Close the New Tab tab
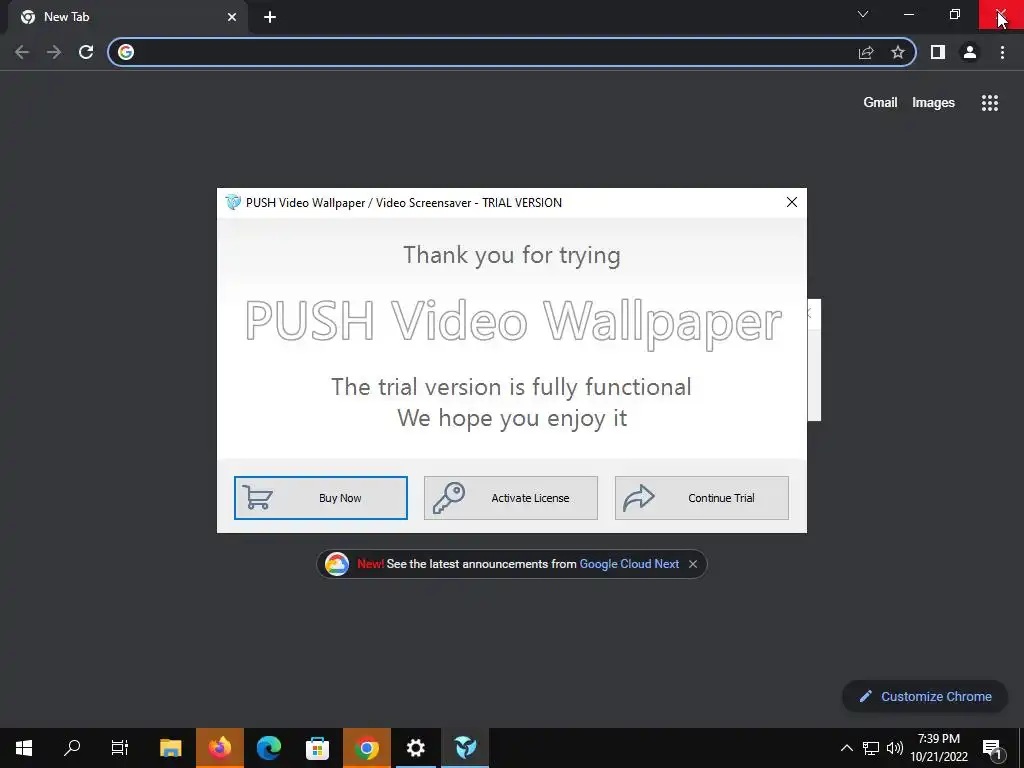 point(232,17)
